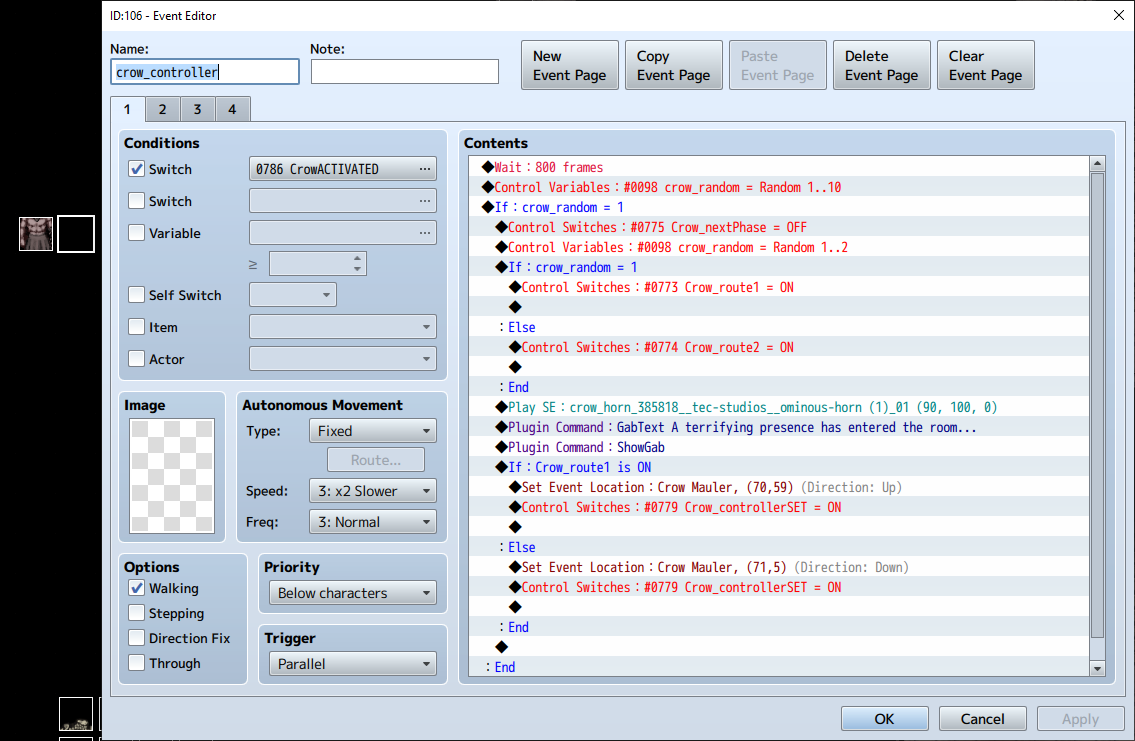Viewport: 1135px width, 741px height.
Task: Click the empty event Image preview box
Action: [x=171, y=476]
